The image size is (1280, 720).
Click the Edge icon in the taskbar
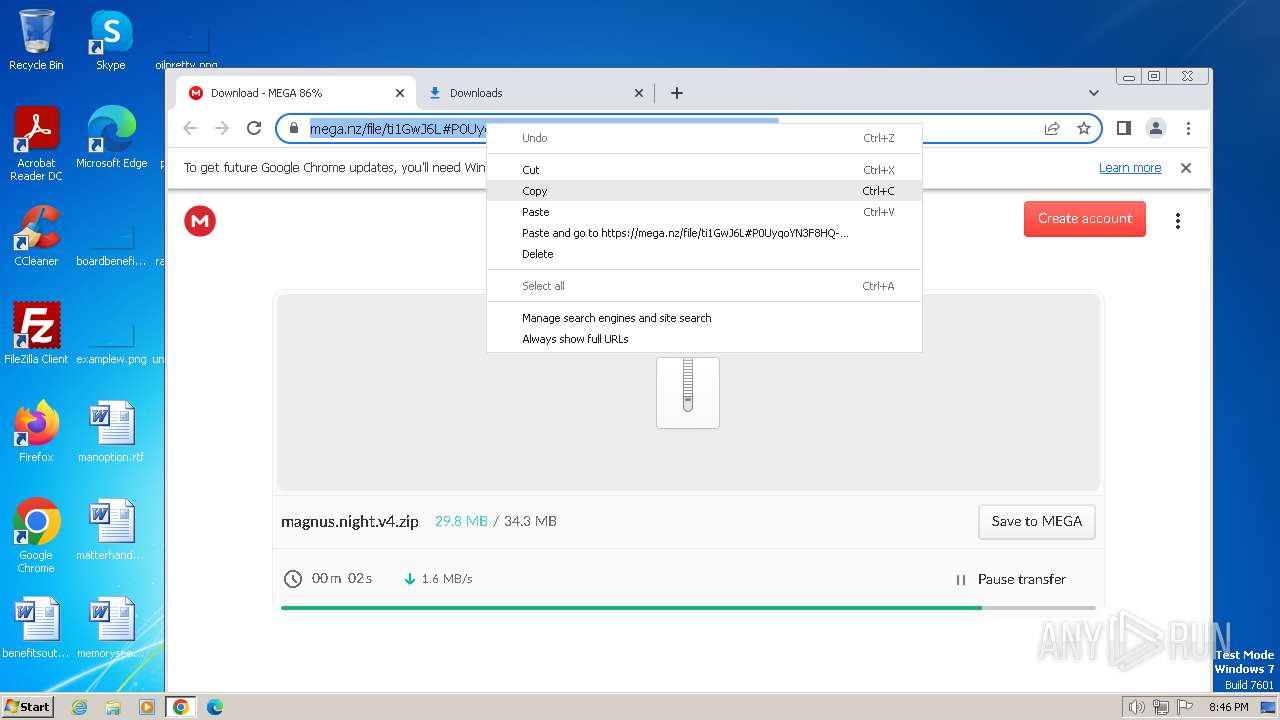[214, 707]
